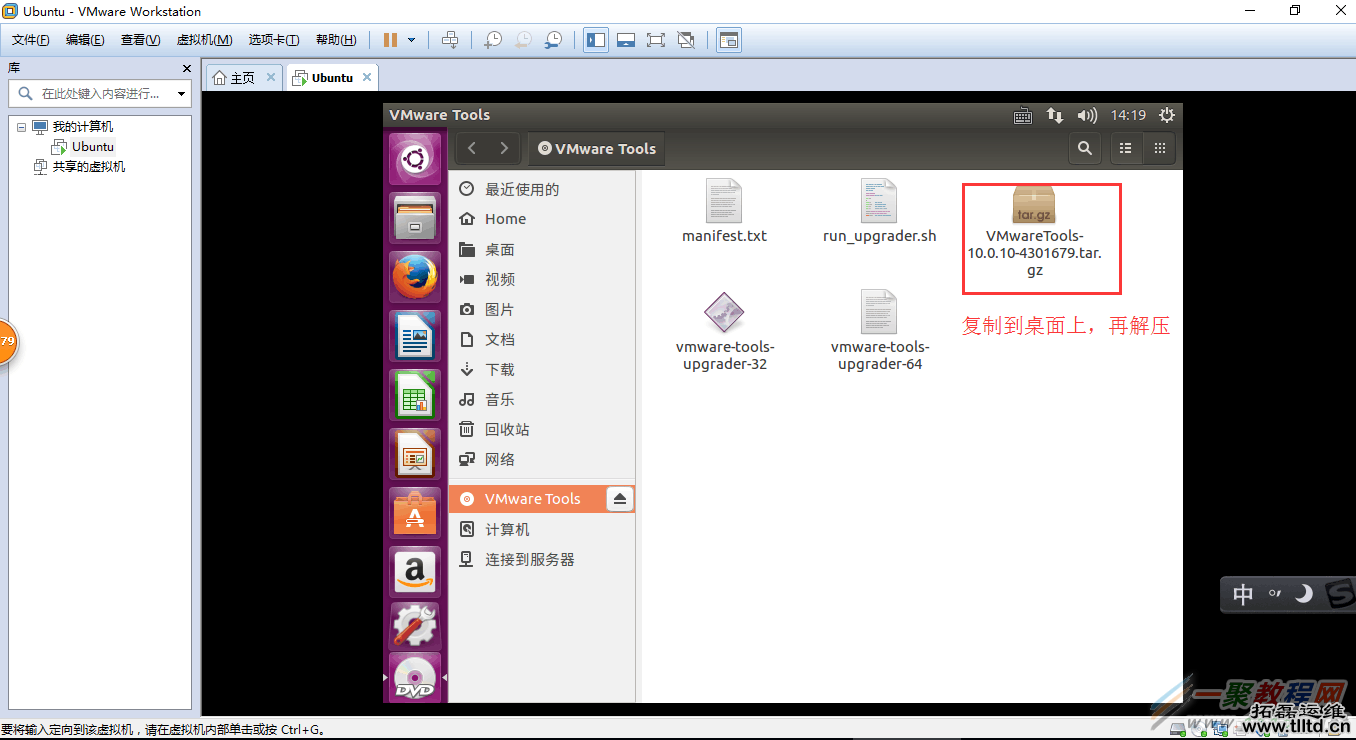Open the 虚拟机(M) menu

(204, 40)
